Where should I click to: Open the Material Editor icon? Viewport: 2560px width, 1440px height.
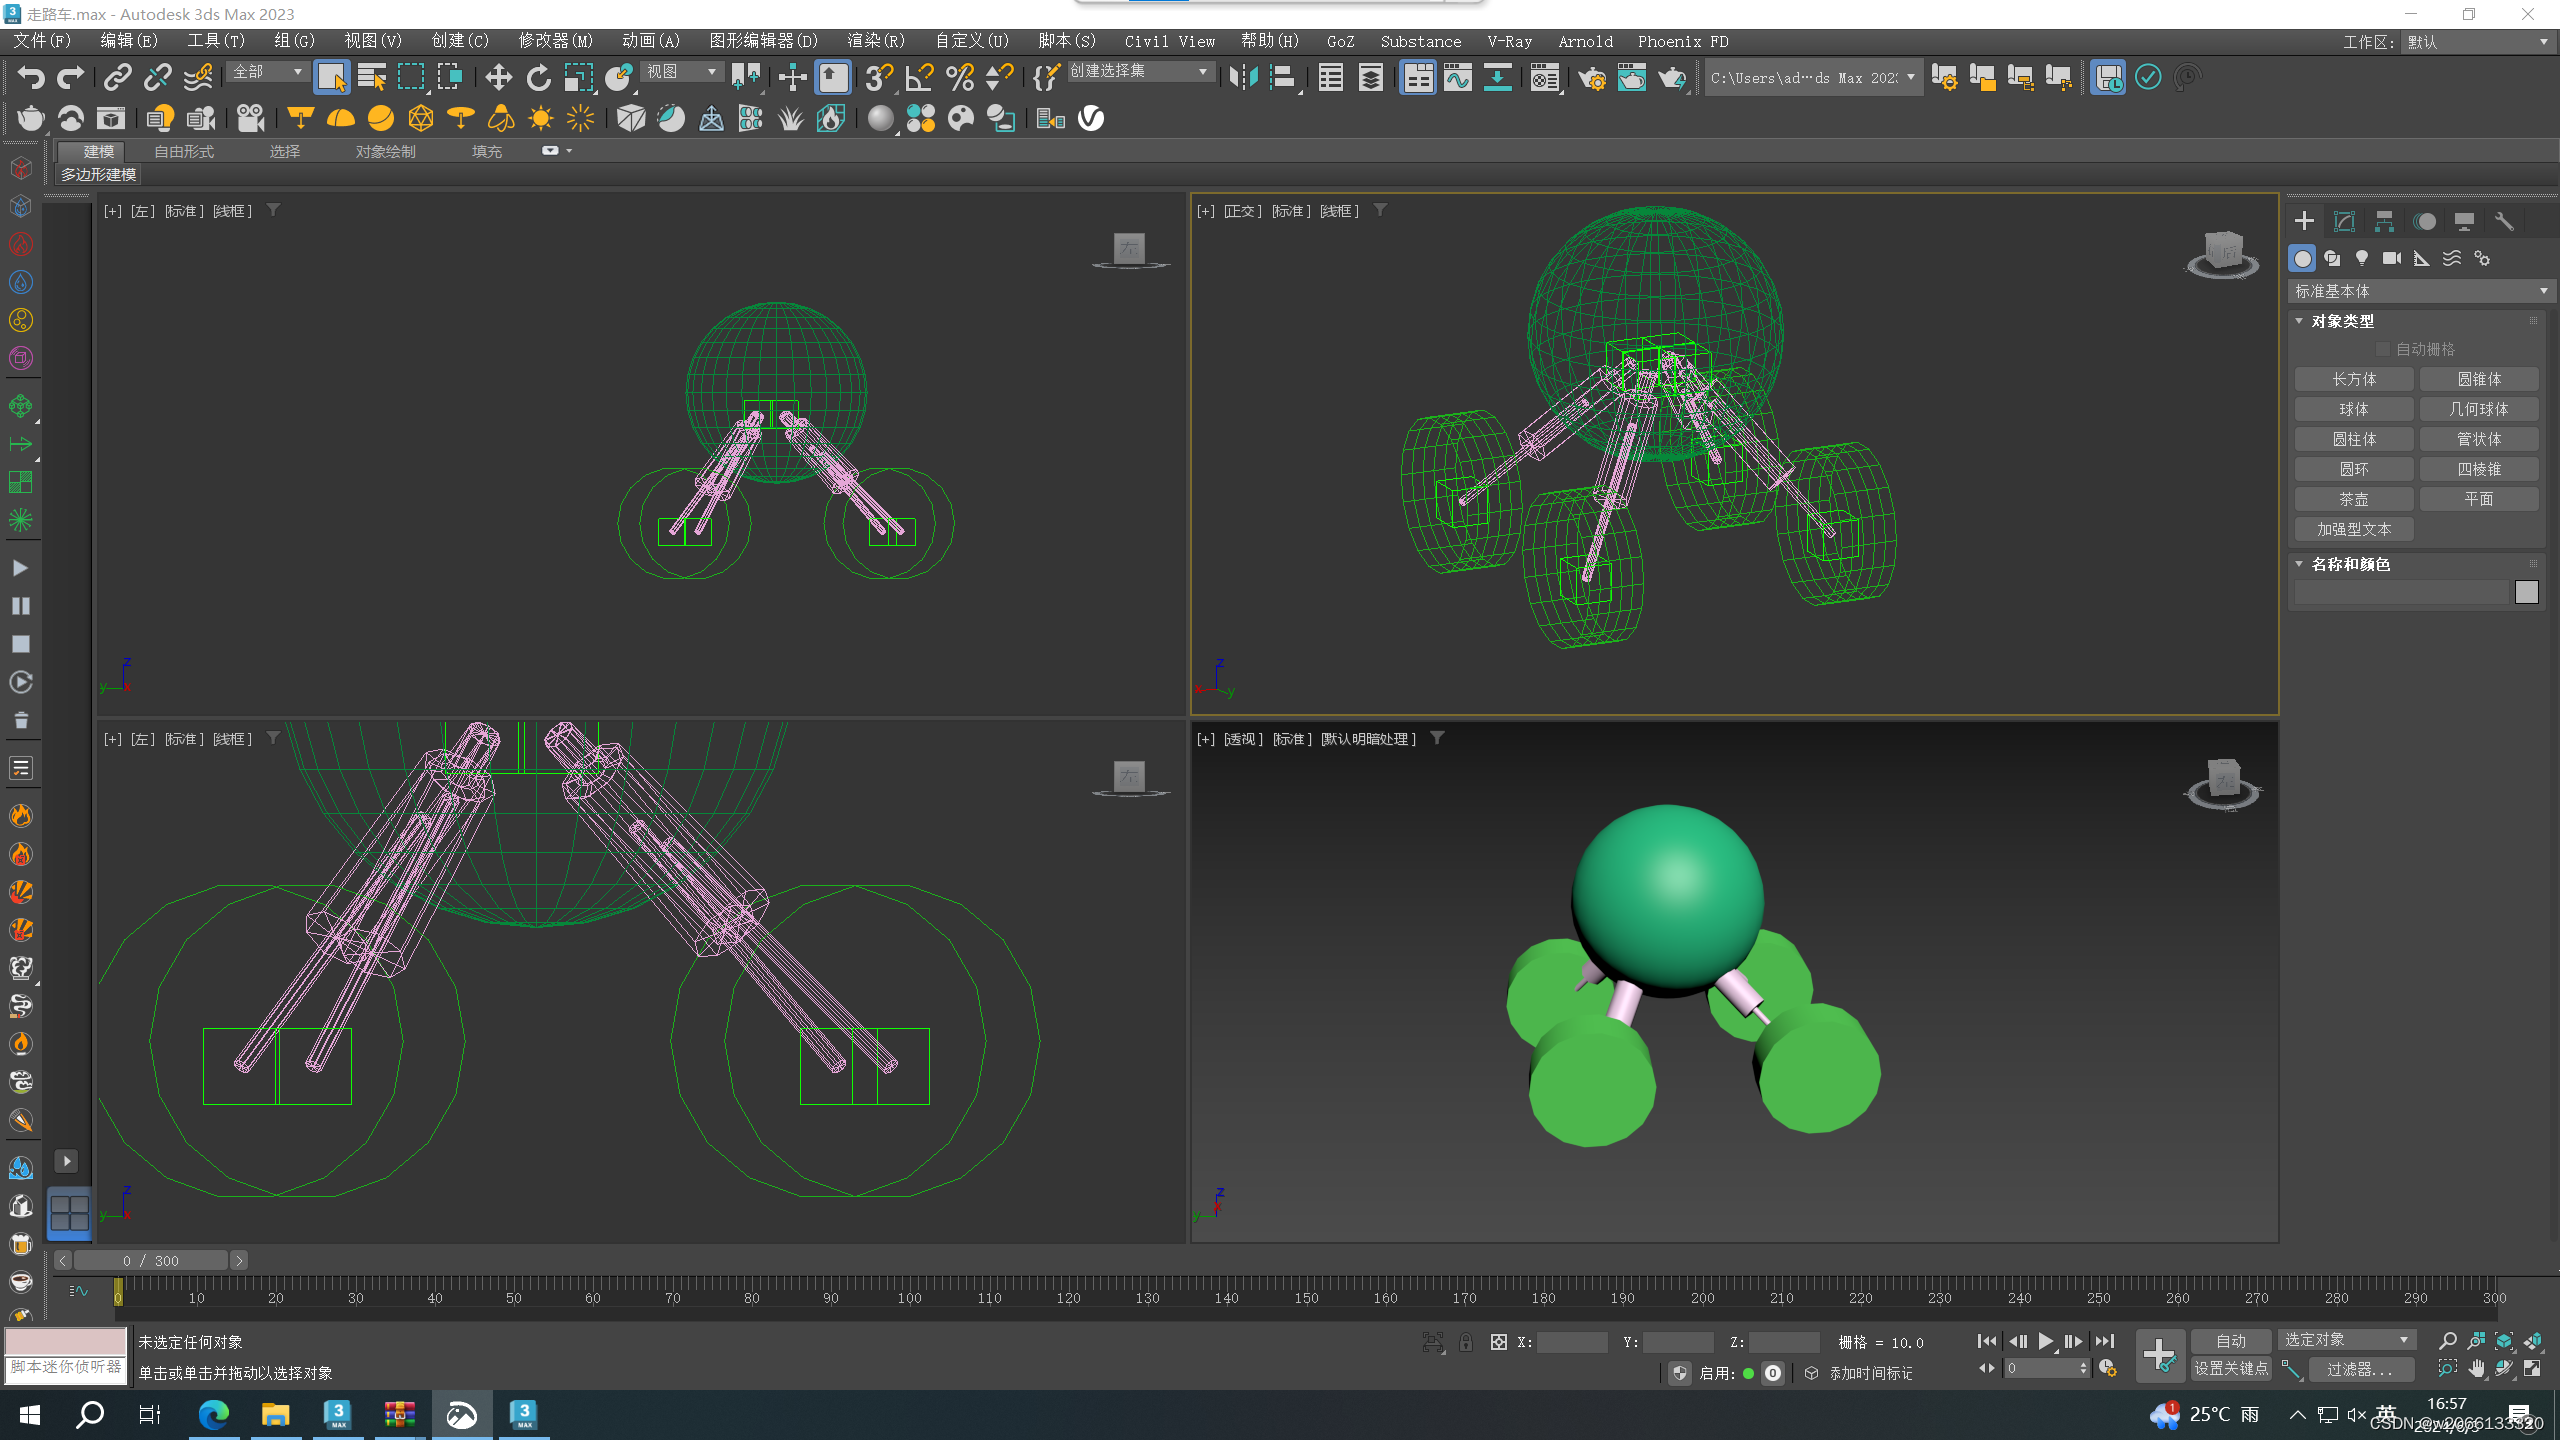(1544, 77)
